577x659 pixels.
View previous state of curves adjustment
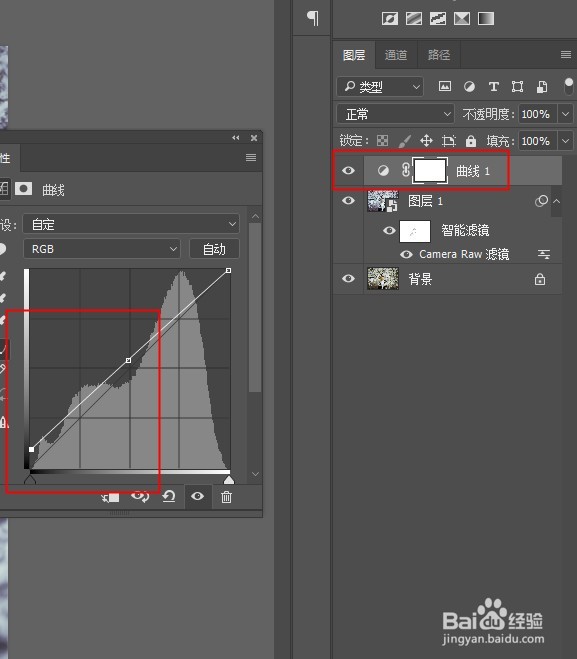140,497
